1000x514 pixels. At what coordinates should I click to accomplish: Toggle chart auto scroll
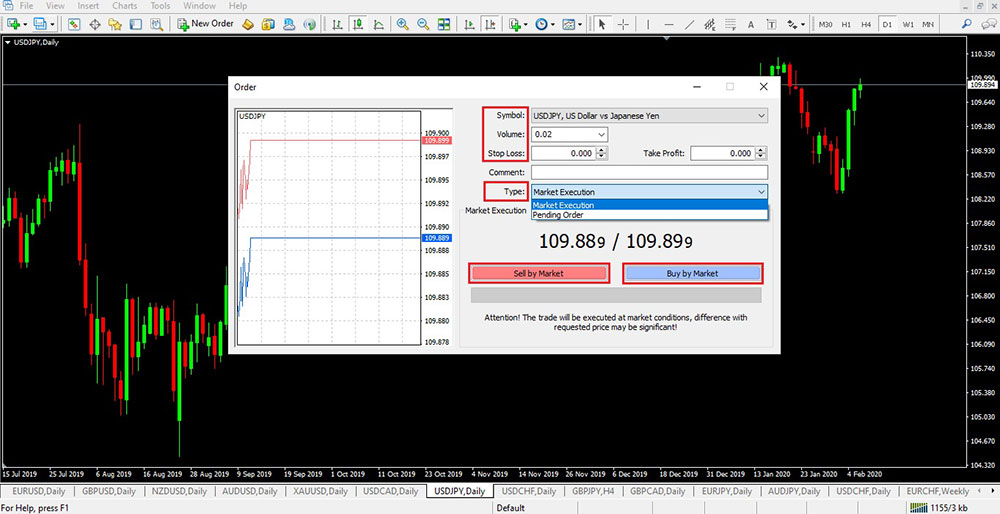[x=469, y=24]
